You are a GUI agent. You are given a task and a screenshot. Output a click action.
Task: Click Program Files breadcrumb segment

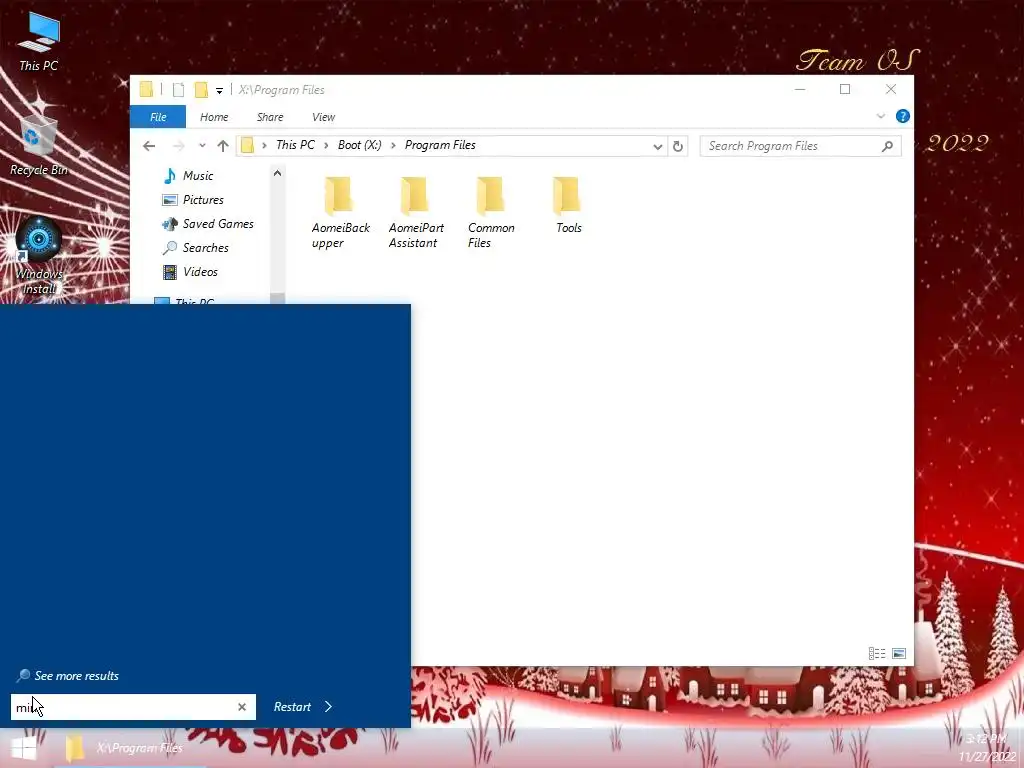pos(440,145)
